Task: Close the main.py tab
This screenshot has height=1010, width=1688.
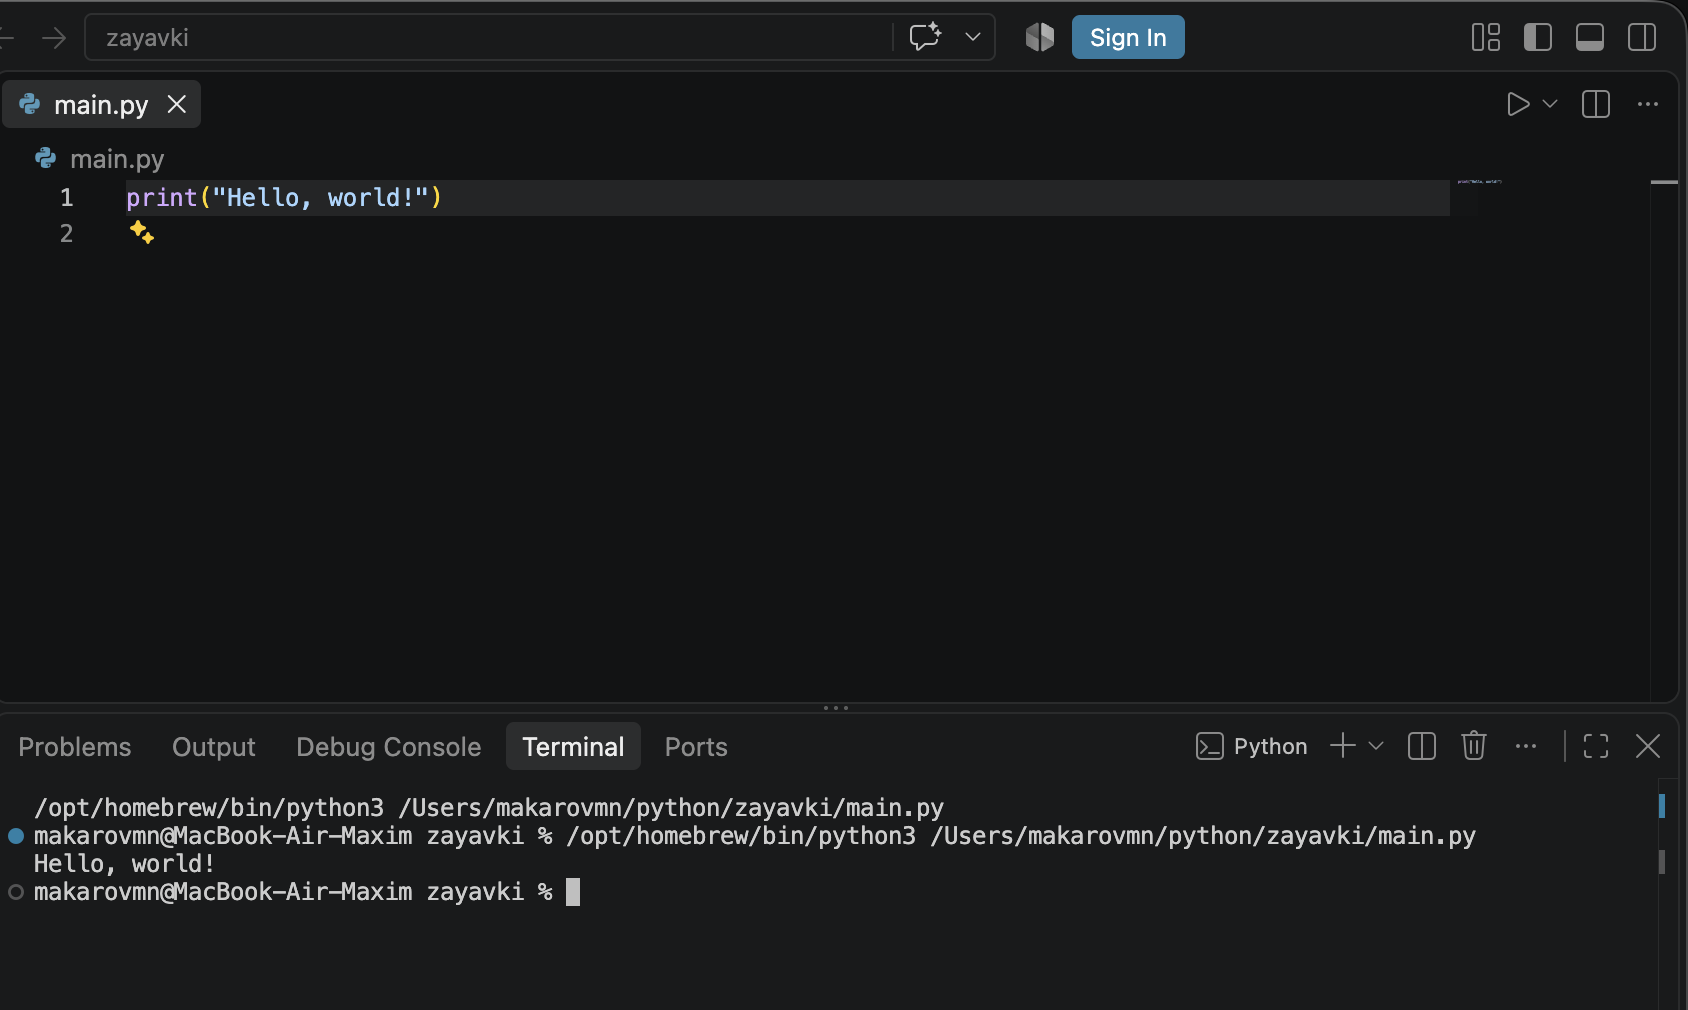Action: [x=177, y=104]
